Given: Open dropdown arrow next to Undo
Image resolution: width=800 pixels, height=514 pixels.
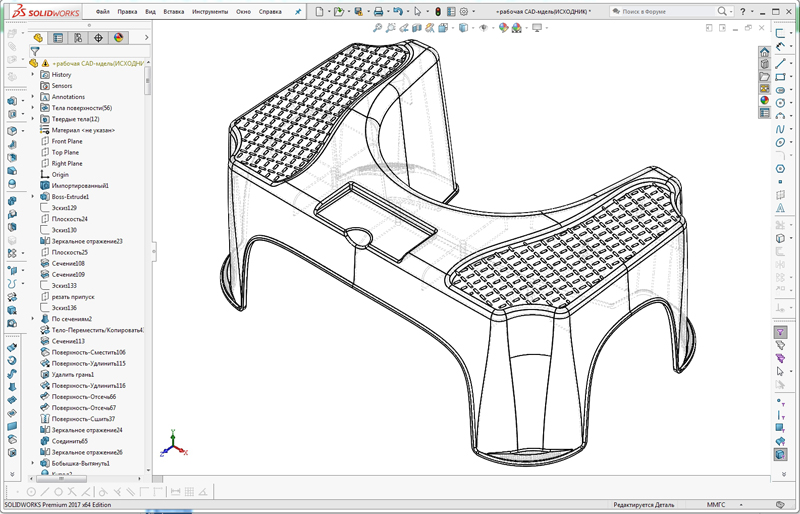Looking at the screenshot, I should pos(407,11).
